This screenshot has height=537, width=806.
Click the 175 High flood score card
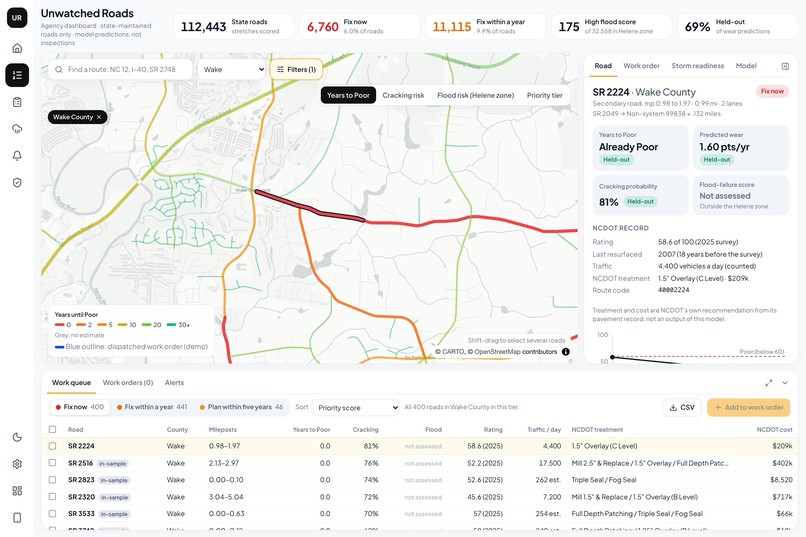[x=612, y=26]
